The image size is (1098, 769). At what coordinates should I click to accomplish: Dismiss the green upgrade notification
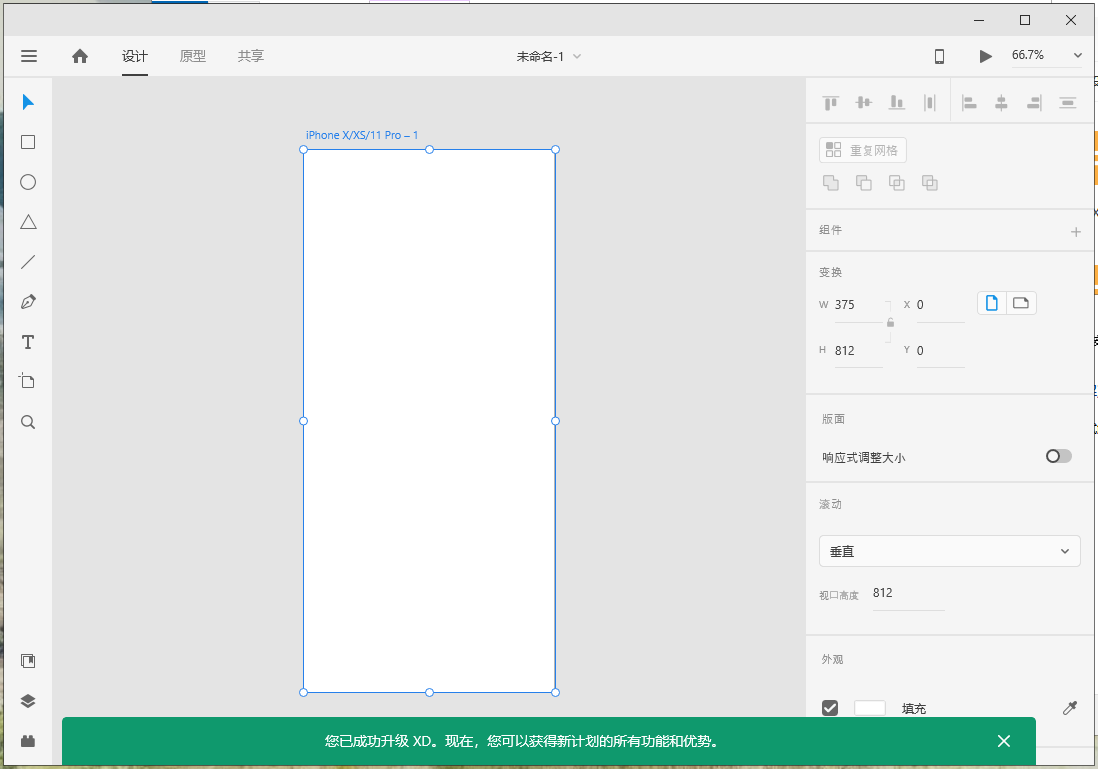tap(1003, 741)
